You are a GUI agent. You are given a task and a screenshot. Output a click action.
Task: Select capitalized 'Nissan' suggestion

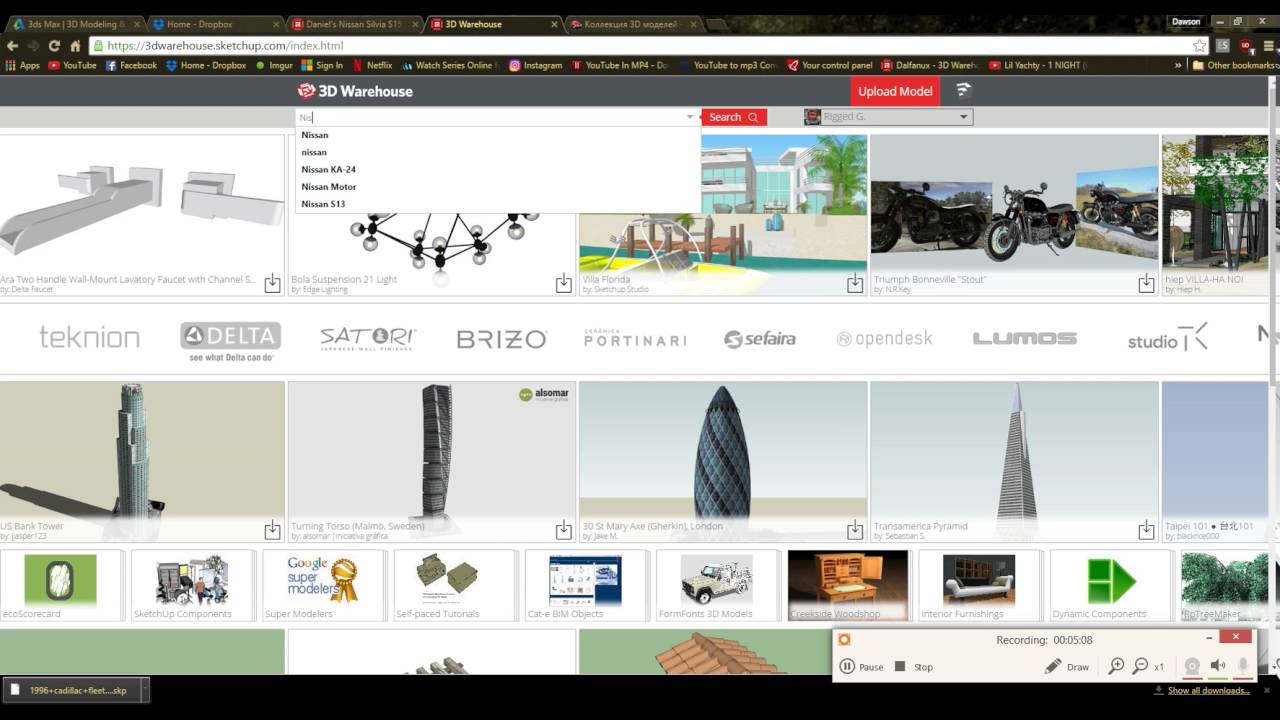tap(315, 135)
